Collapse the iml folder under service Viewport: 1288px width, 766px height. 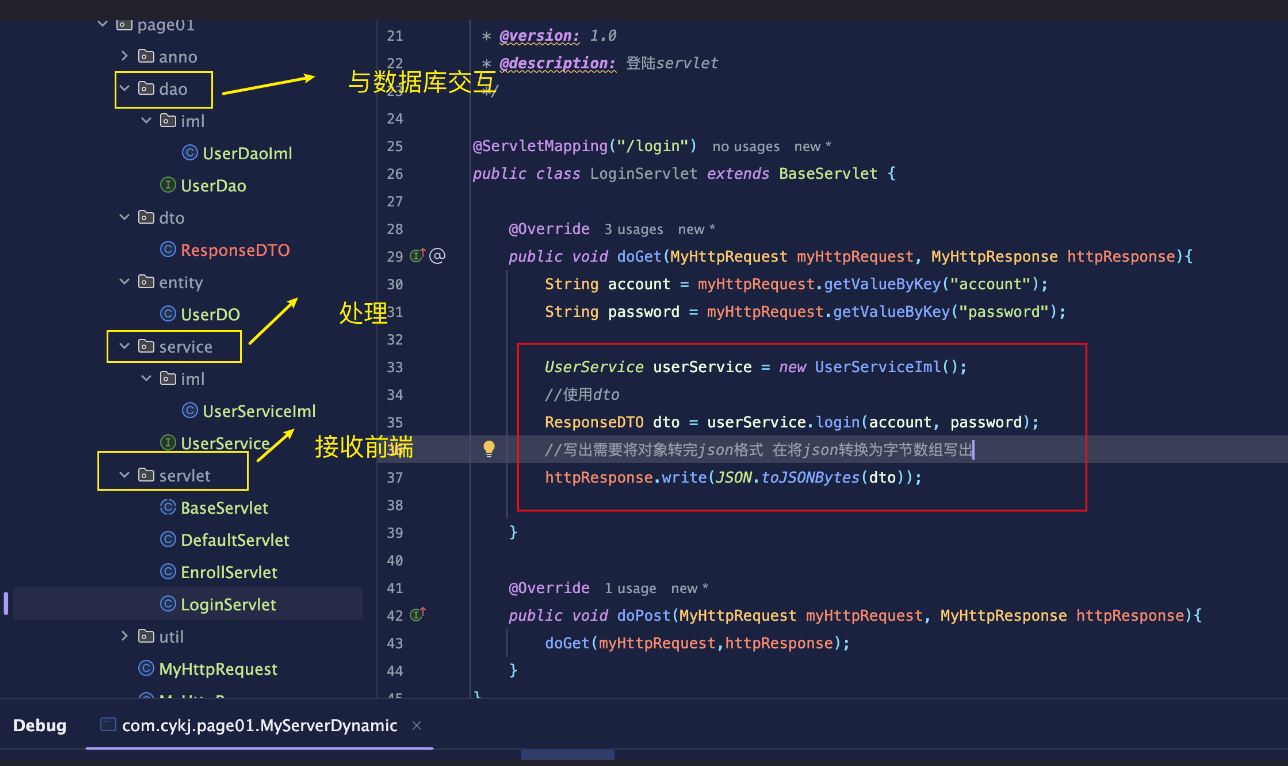(x=146, y=379)
